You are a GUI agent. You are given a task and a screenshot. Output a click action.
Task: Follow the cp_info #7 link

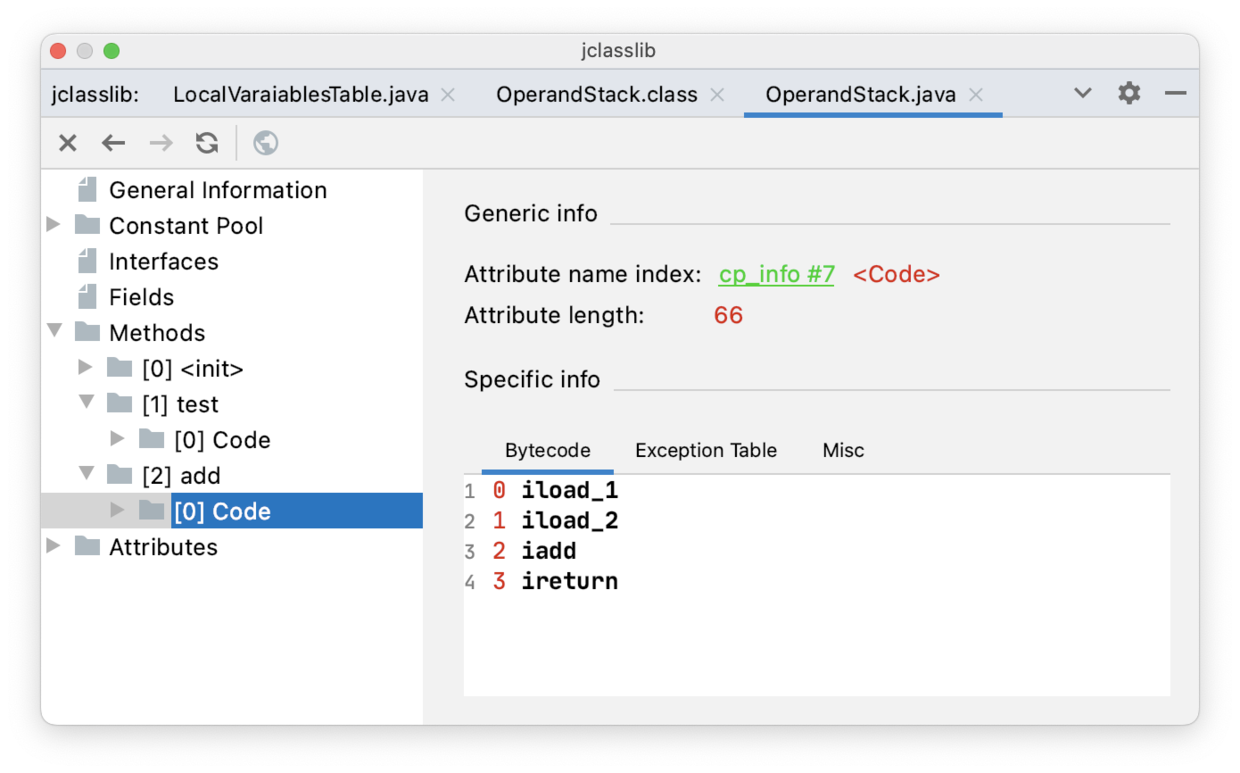pos(776,275)
